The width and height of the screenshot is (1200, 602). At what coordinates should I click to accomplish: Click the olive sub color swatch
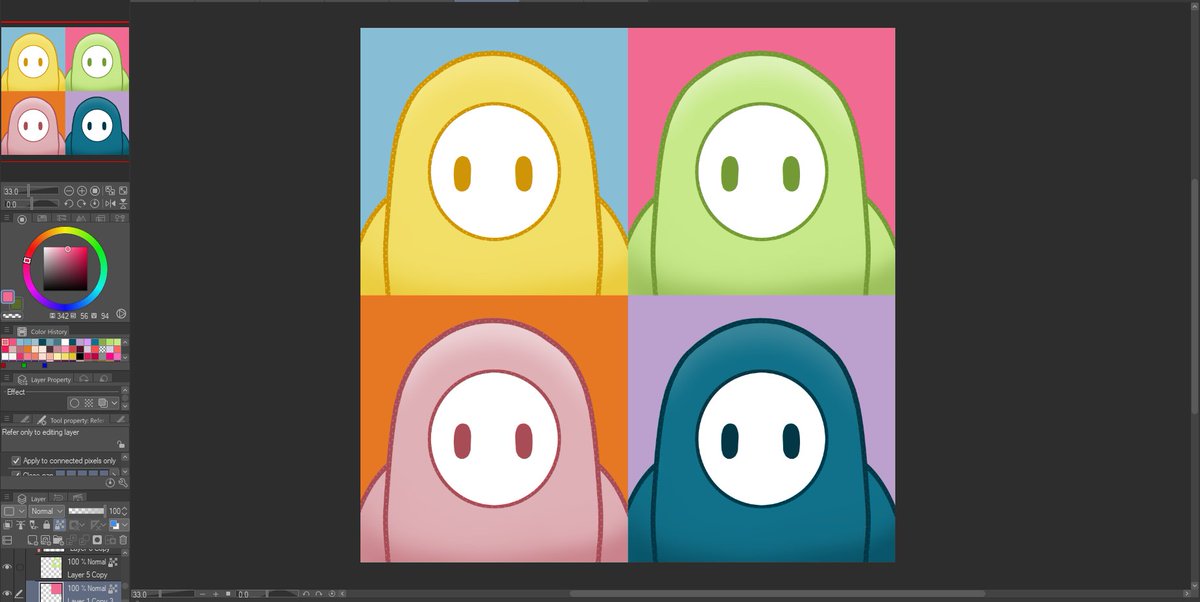click(x=18, y=305)
